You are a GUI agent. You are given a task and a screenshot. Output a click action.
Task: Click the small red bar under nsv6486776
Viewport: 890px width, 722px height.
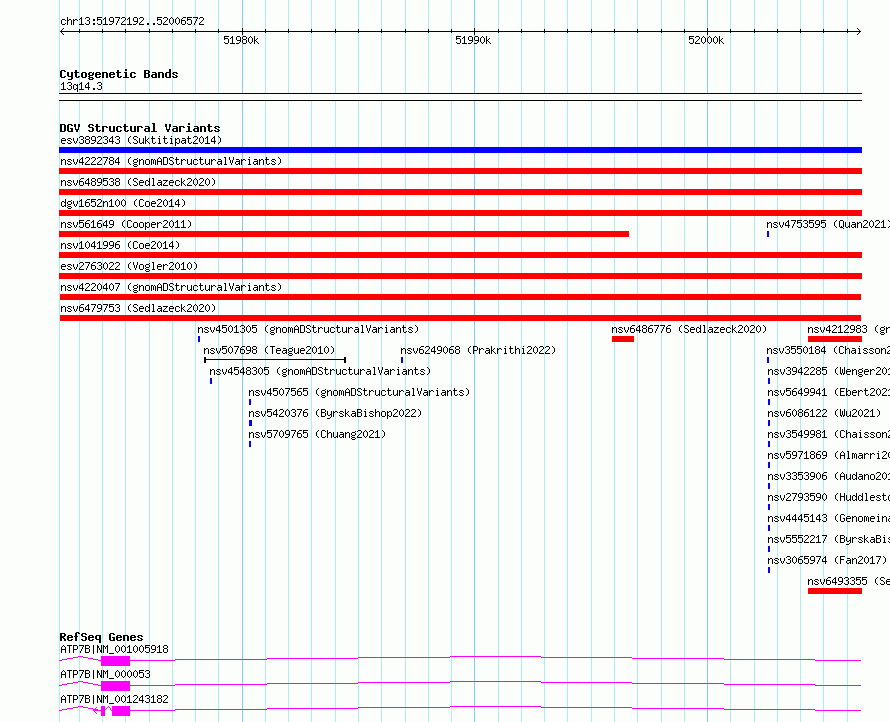point(623,339)
